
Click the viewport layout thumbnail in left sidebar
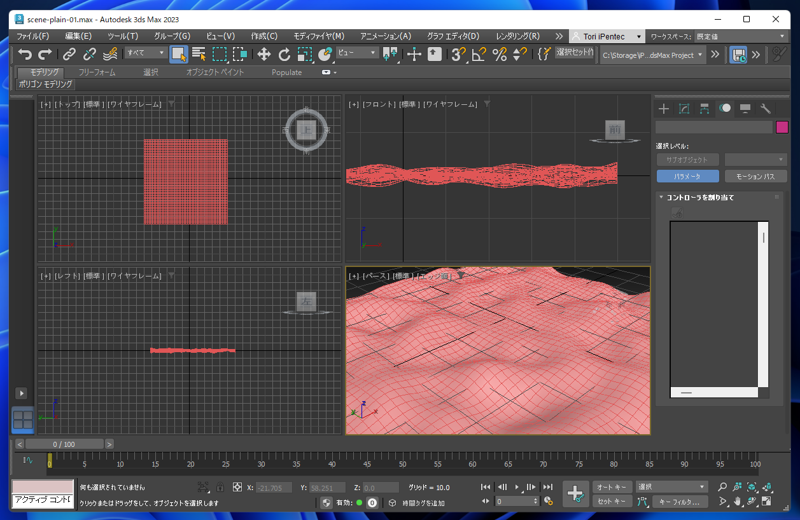pos(23,419)
